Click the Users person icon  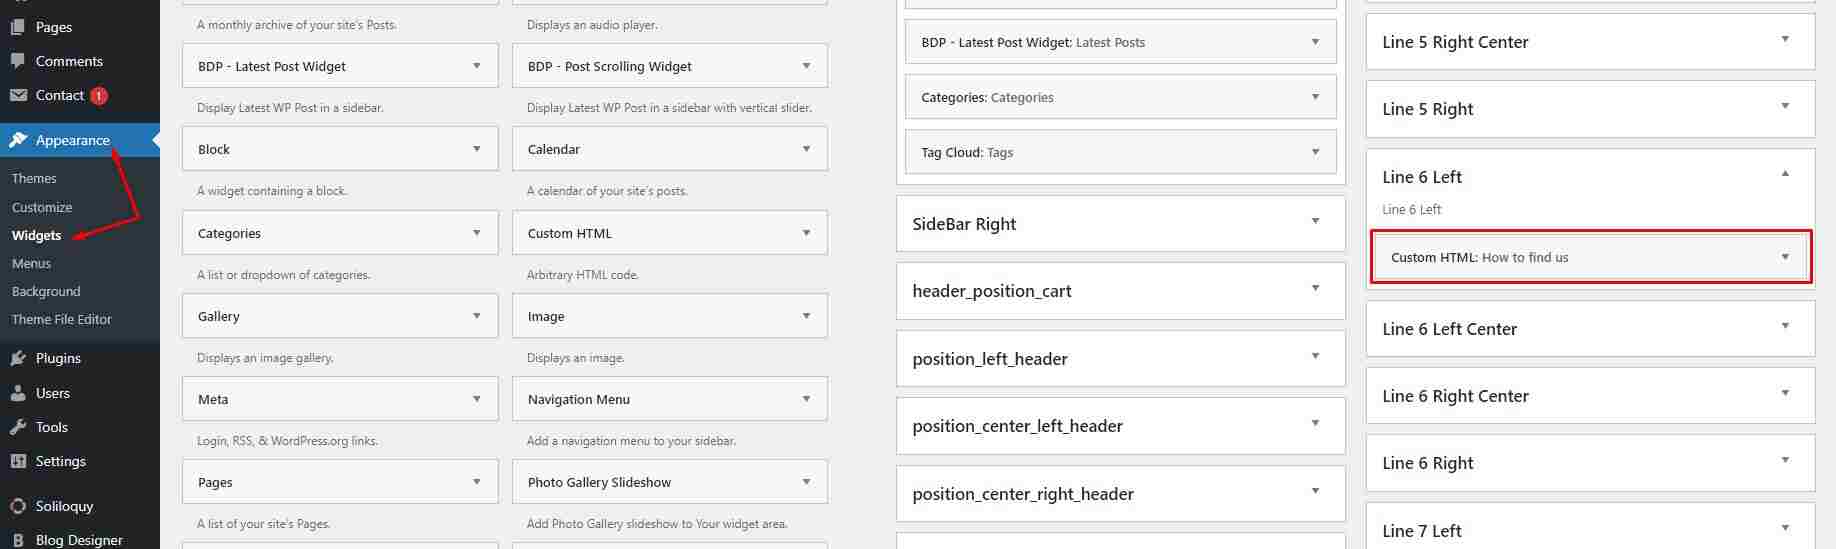tap(18, 393)
